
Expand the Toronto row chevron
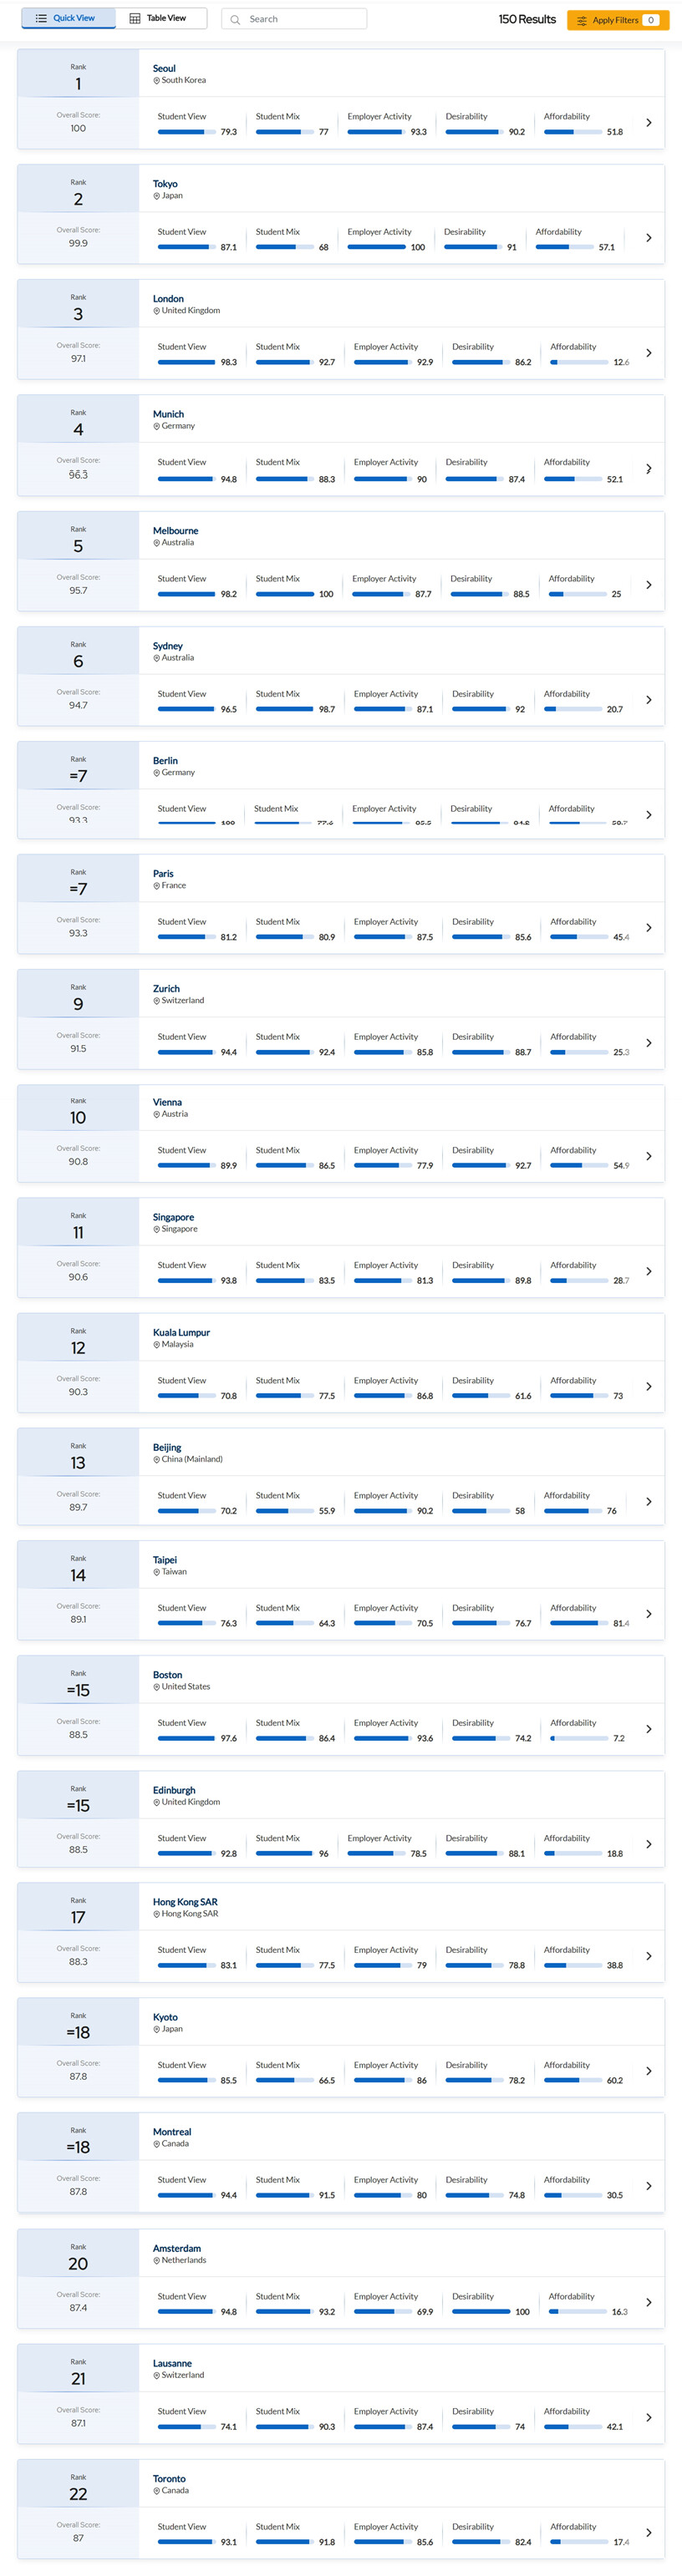648,2532
